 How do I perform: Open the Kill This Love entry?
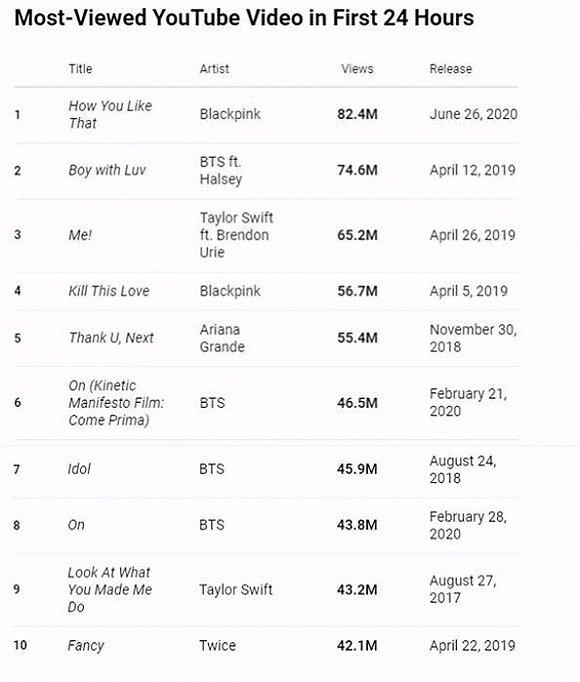109,291
